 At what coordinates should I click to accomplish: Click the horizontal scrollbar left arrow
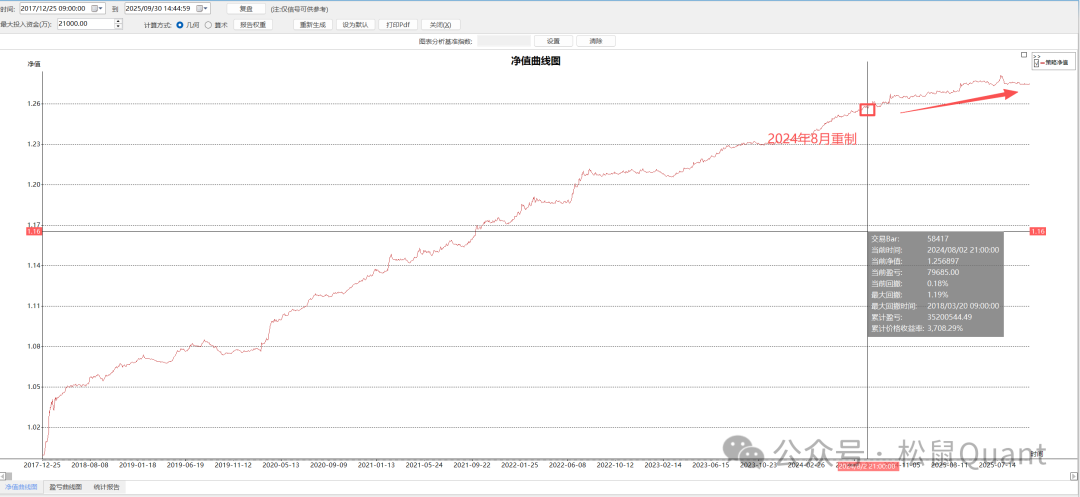coord(4,479)
